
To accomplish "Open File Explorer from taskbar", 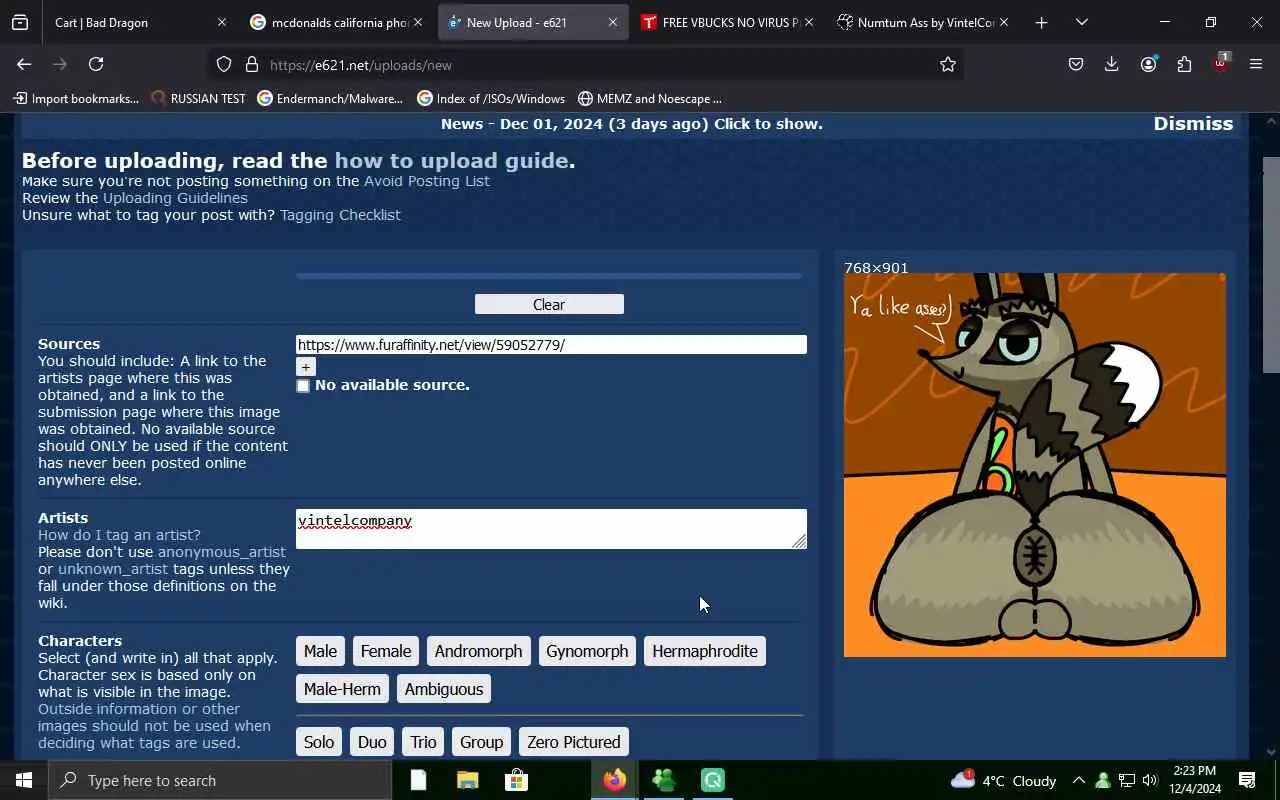I will [467, 780].
